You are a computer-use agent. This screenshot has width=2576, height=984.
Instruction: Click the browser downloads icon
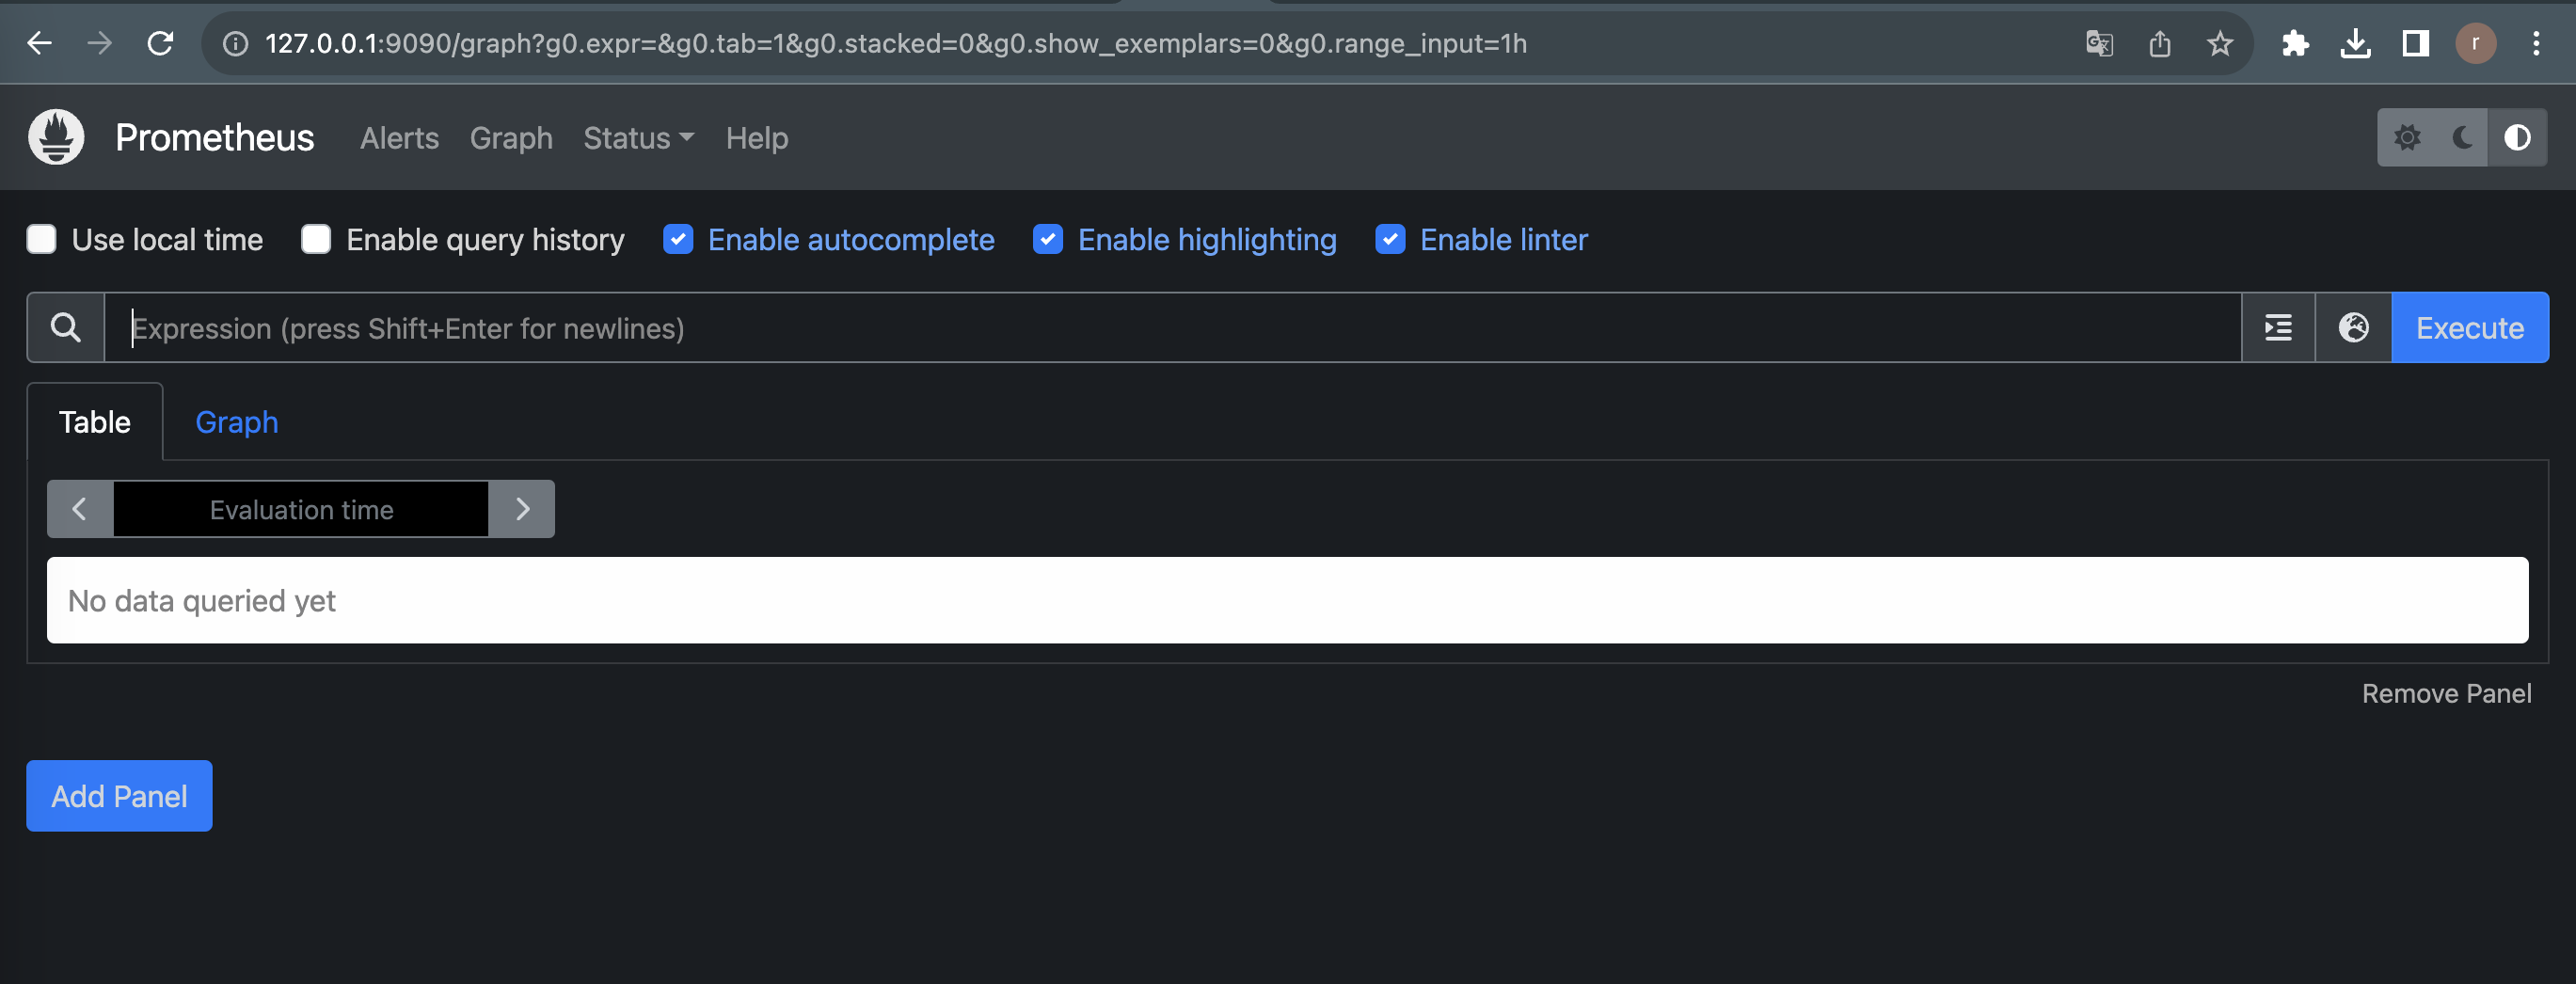(2356, 43)
